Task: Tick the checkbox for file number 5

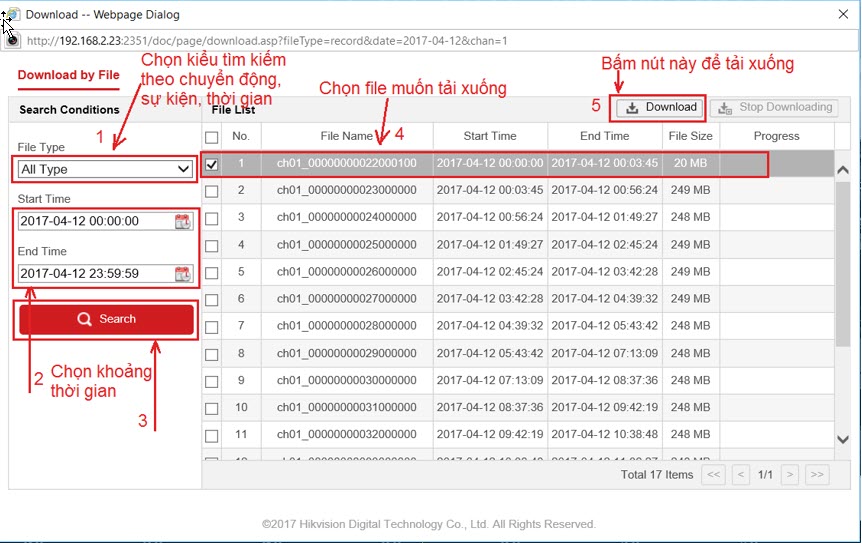Action: (x=211, y=271)
